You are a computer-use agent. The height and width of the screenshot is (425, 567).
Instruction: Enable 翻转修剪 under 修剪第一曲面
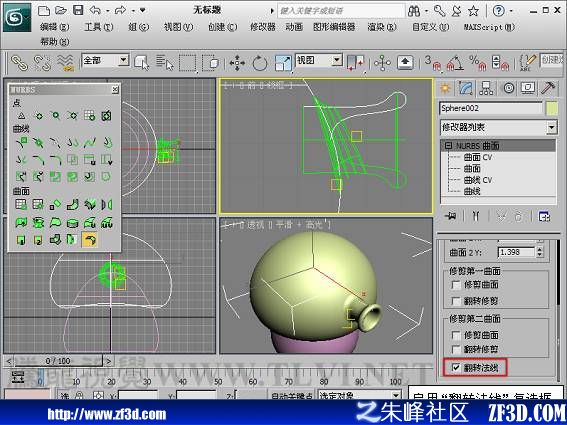point(456,301)
